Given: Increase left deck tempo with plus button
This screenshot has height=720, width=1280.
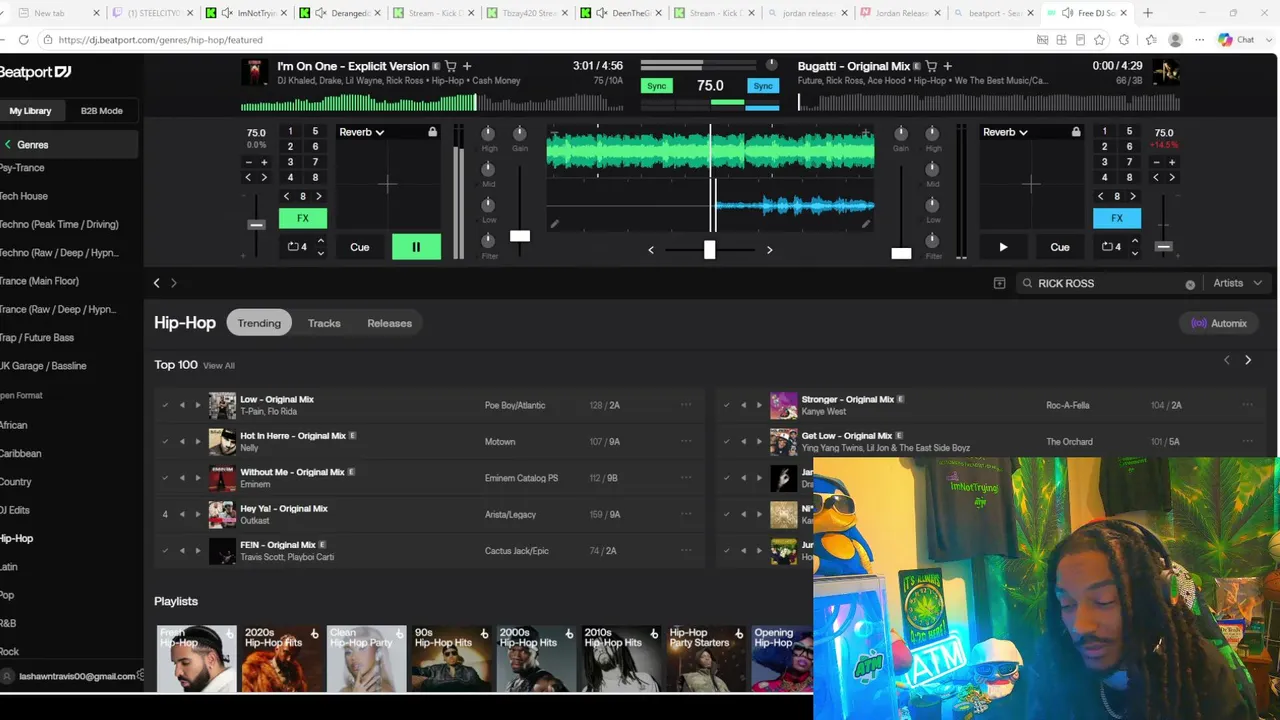Looking at the screenshot, I should [264, 162].
